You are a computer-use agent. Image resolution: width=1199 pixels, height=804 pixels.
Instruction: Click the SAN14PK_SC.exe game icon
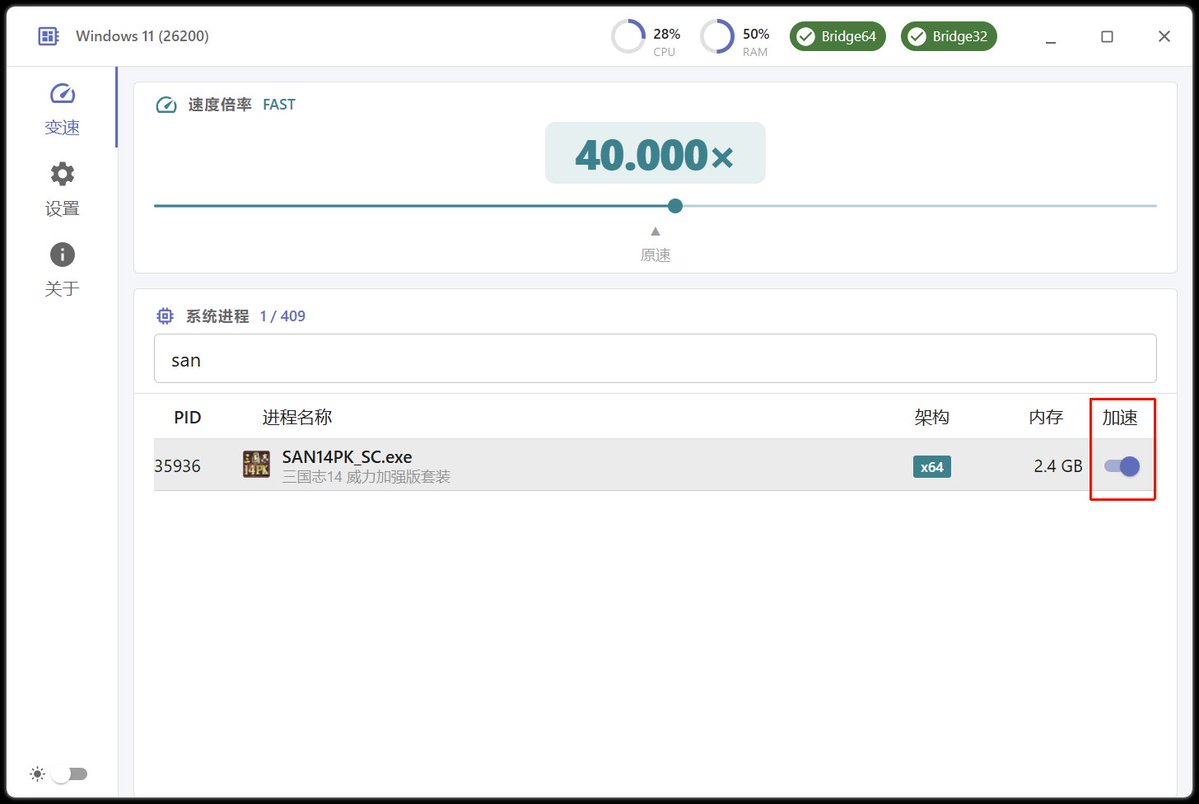[x=256, y=464]
